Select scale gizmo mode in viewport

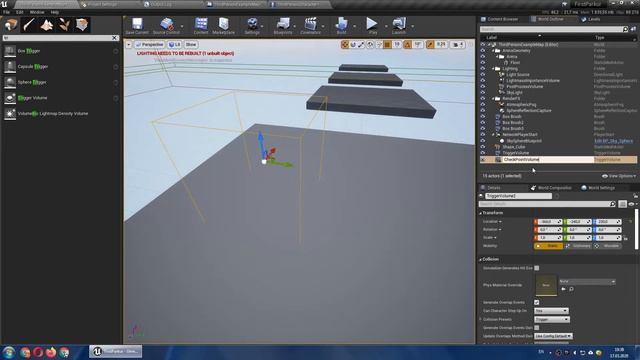[361, 44]
